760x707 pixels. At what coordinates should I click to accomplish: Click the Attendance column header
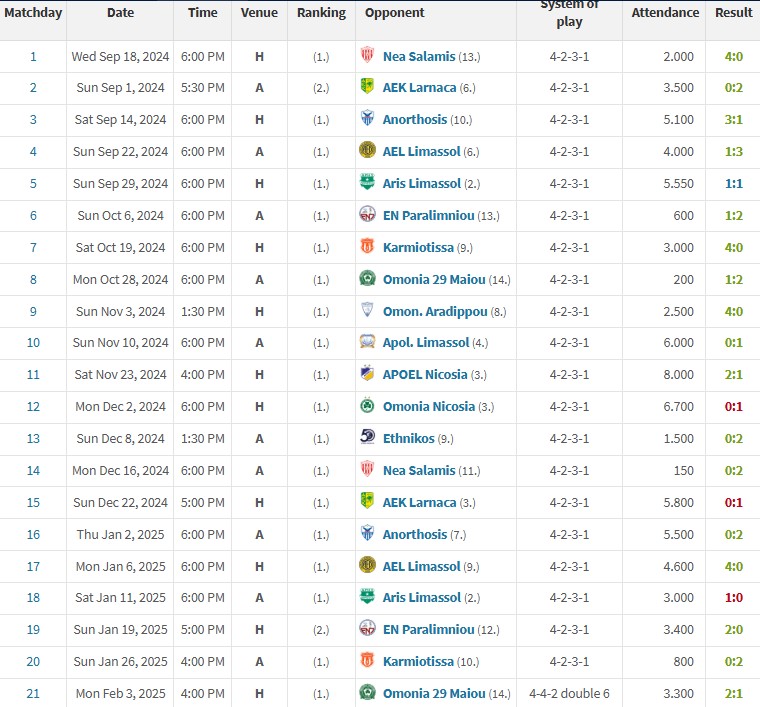pos(665,13)
